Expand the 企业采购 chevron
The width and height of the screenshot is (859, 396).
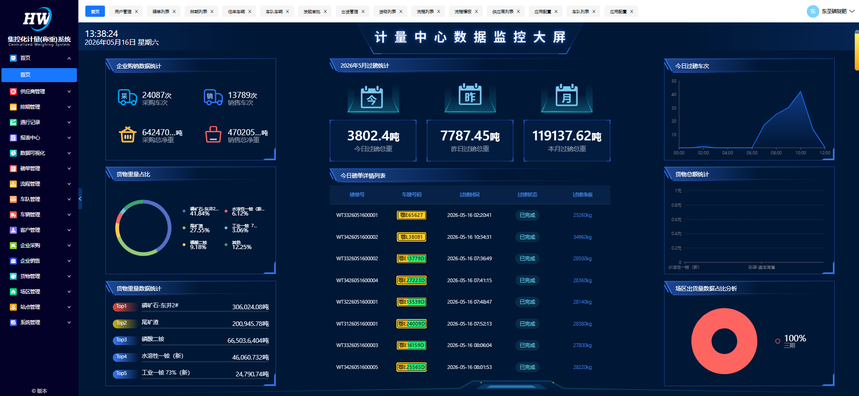point(69,245)
